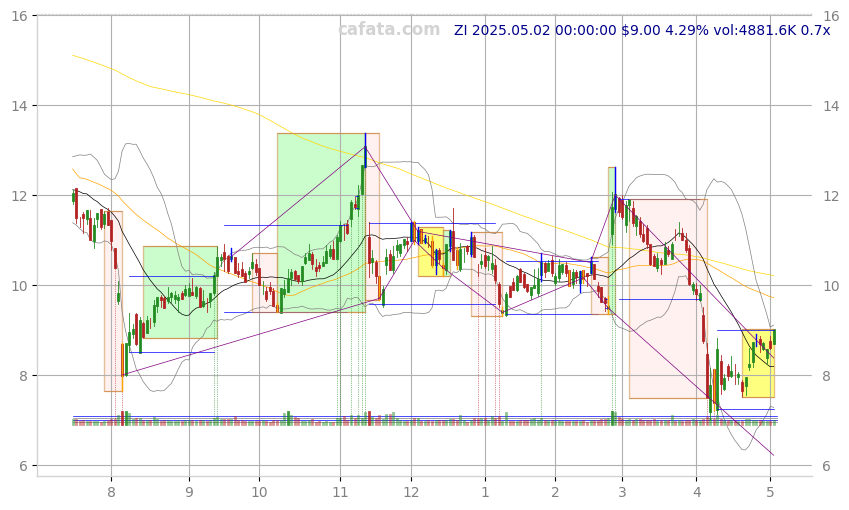Click the x-axis month label 11
This screenshot has height=510, width=849.
(340, 492)
